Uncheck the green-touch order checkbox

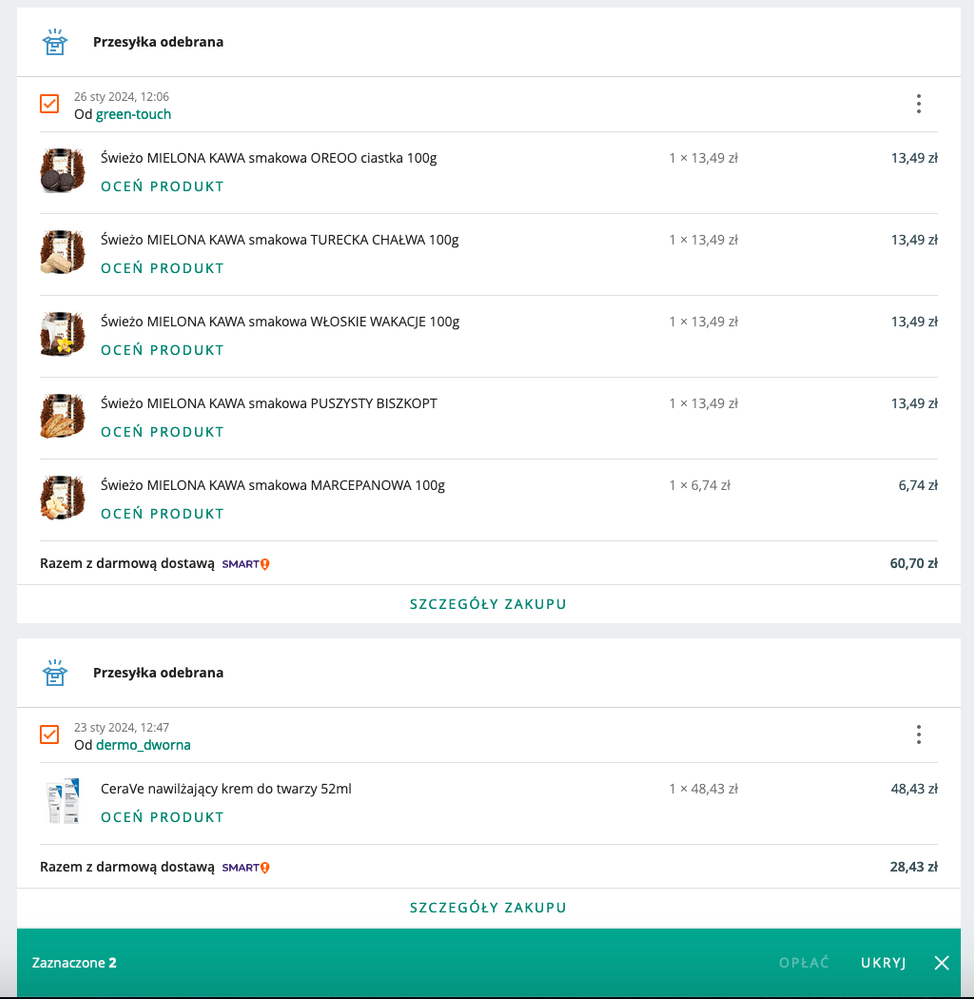click(49, 104)
